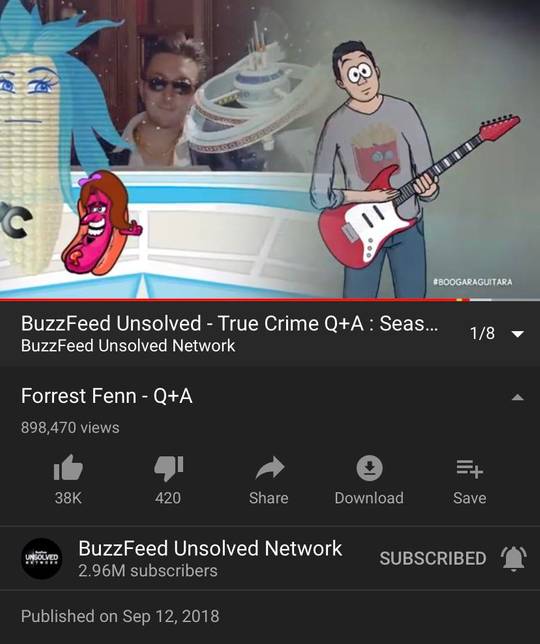Collapse the video description arrow
This screenshot has height=644, width=540.
(518, 397)
